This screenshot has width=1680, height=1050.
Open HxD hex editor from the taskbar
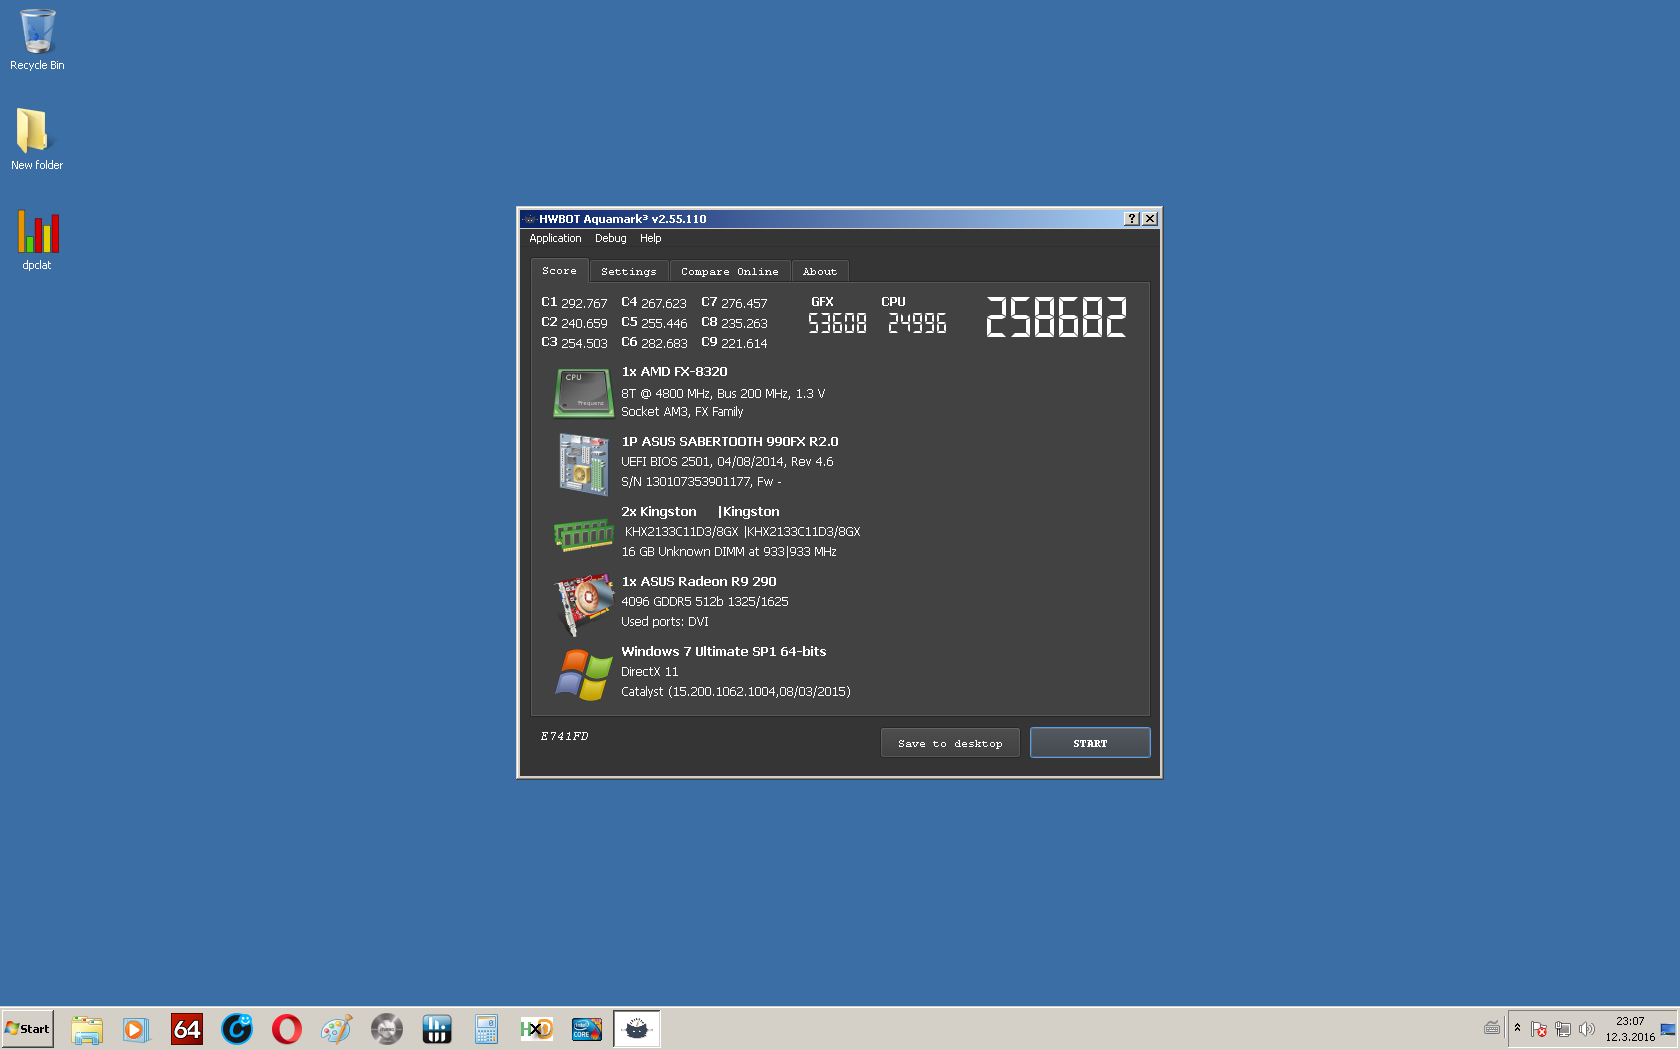[537, 1029]
